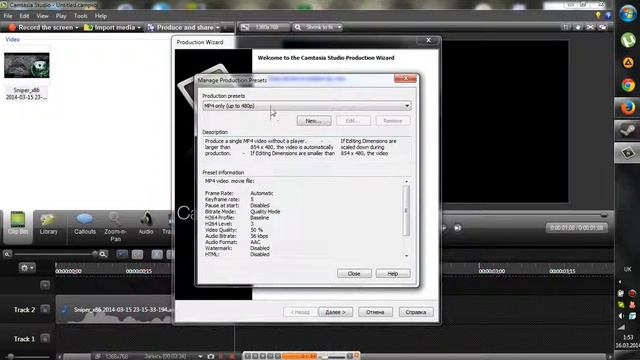Open the Edit menu
This screenshot has width=640, height=360.
click(24, 16)
